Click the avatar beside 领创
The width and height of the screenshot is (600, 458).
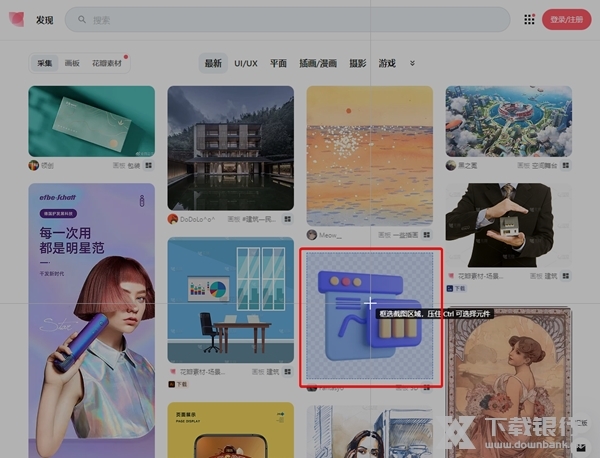pyautogui.click(x=34, y=165)
